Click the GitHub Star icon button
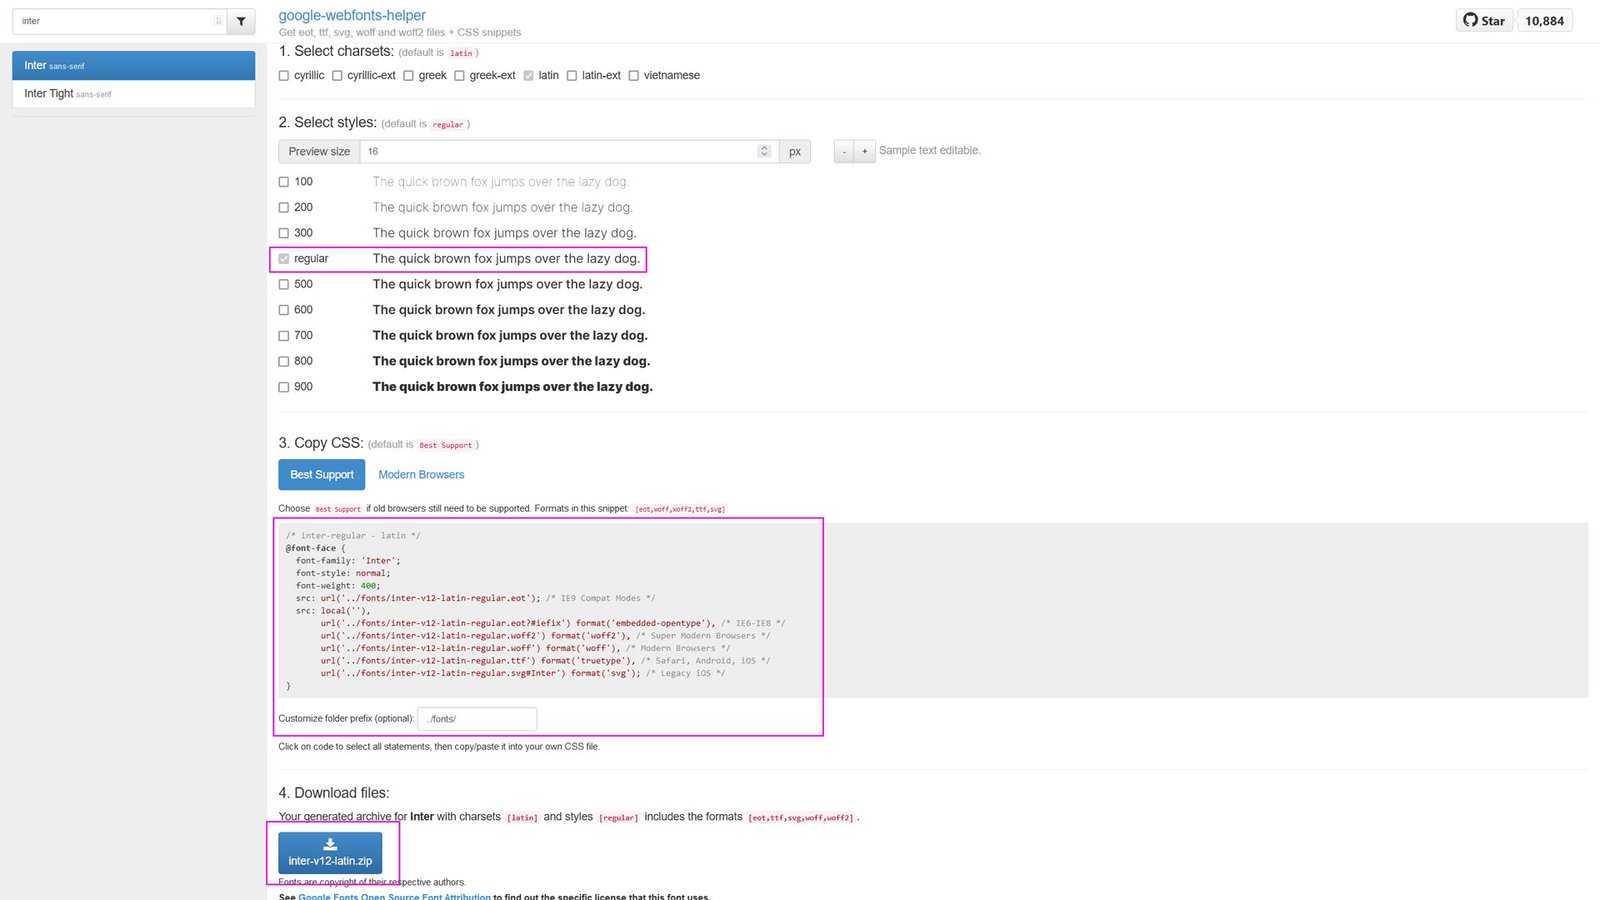Screen dimensions: 1600x900 1484,20
